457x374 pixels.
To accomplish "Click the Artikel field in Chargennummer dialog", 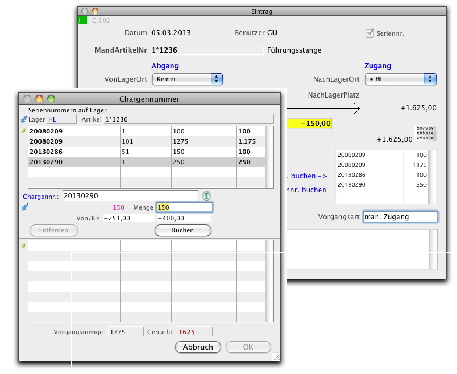I will pos(189,119).
